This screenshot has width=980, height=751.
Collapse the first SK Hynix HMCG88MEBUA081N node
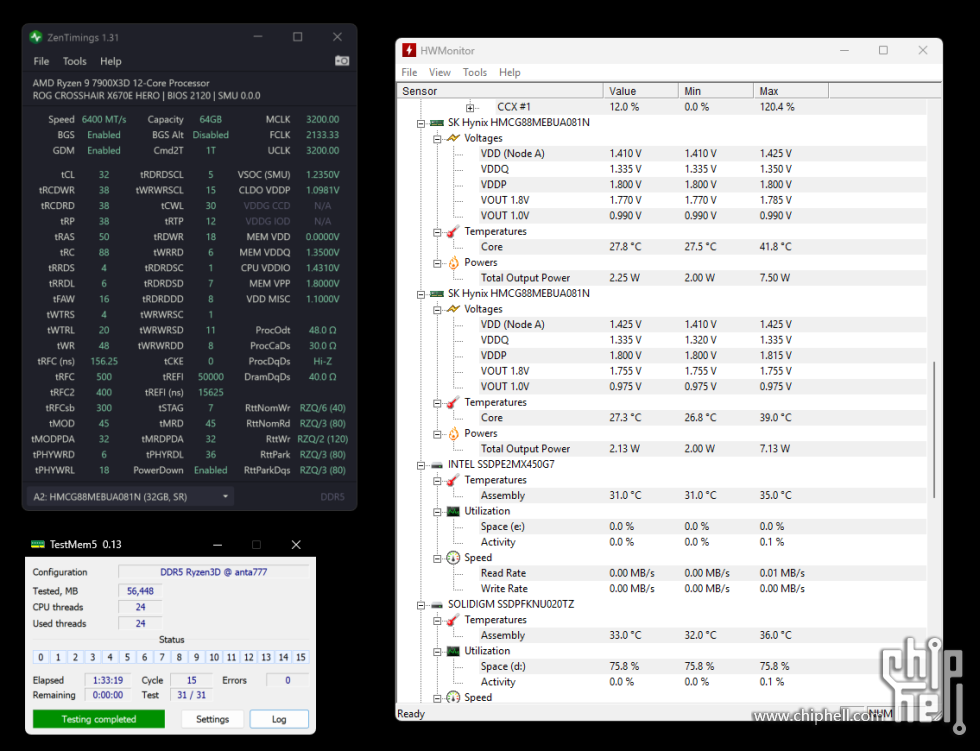pos(421,123)
